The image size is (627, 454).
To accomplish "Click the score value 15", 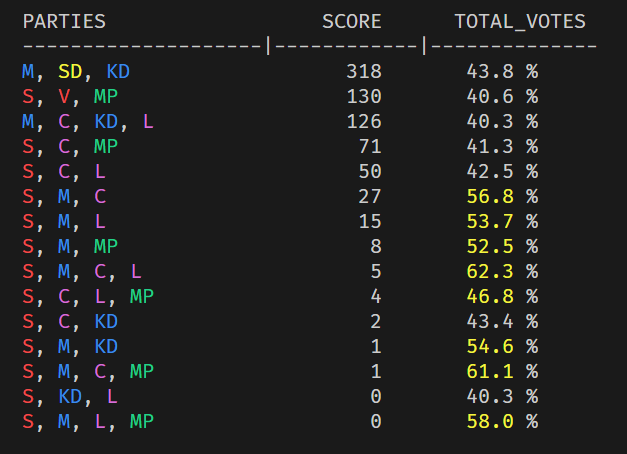I will click(x=370, y=222).
